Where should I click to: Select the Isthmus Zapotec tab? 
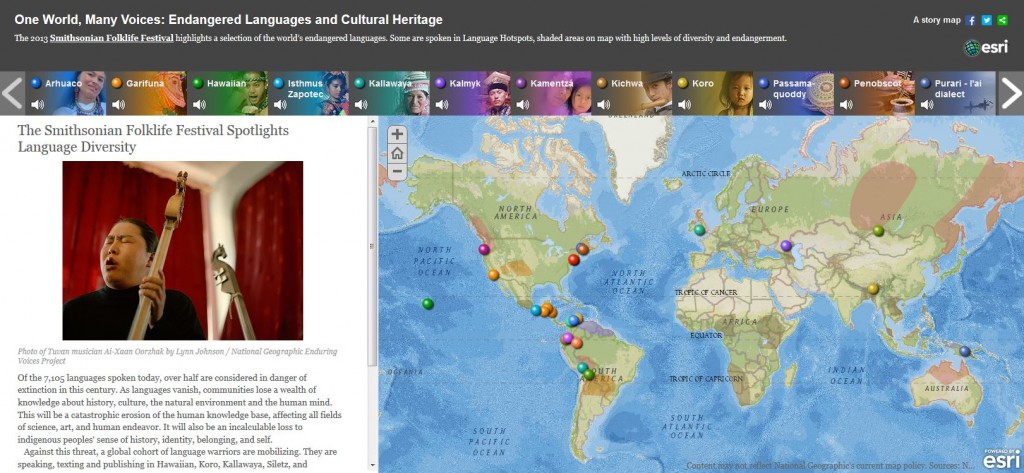click(308, 93)
